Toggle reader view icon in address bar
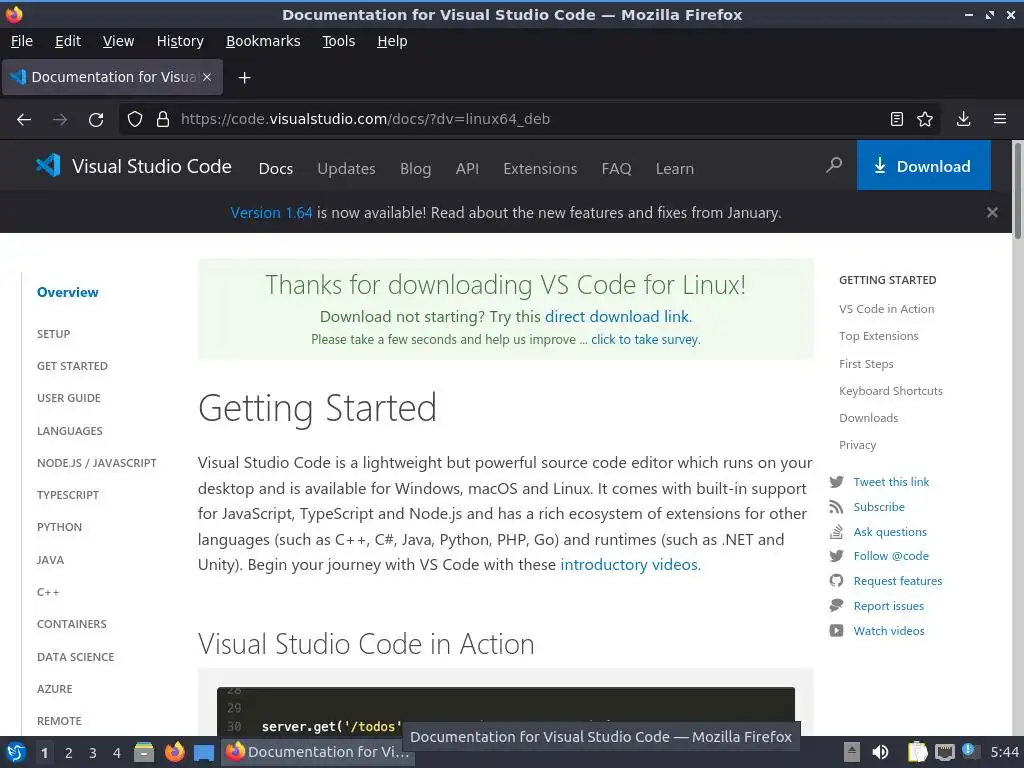Viewport: 1024px width, 768px height. click(897, 119)
